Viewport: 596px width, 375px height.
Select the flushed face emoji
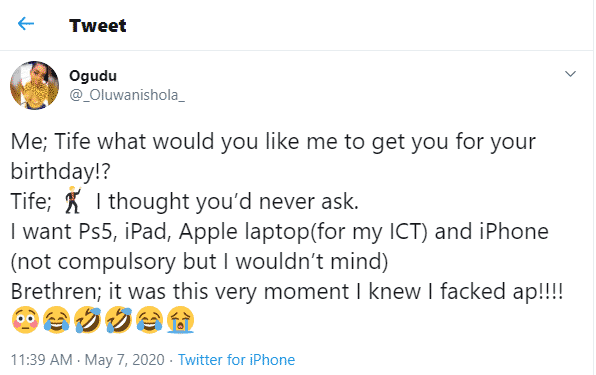click(25, 320)
